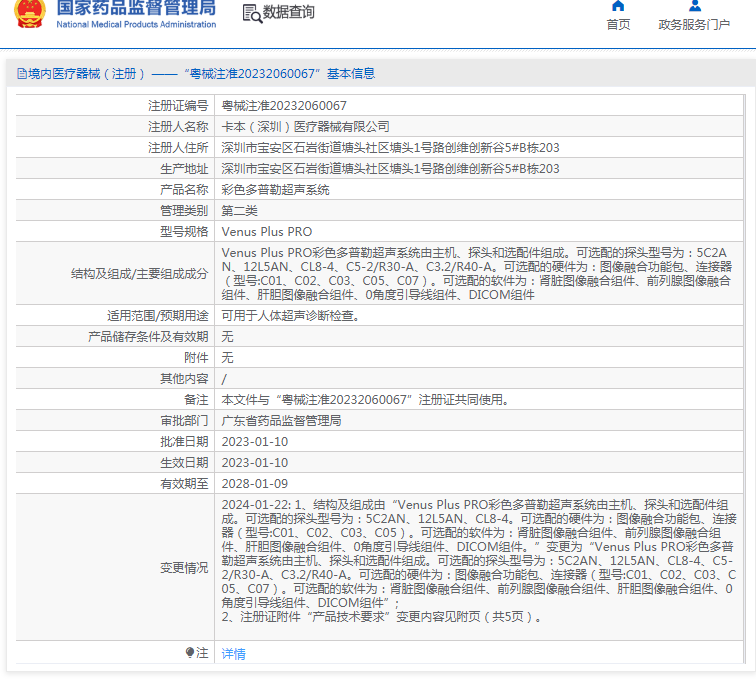756x689 pixels.
Task: Open the 政务服务门户 portal link
Action: (x=694, y=25)
